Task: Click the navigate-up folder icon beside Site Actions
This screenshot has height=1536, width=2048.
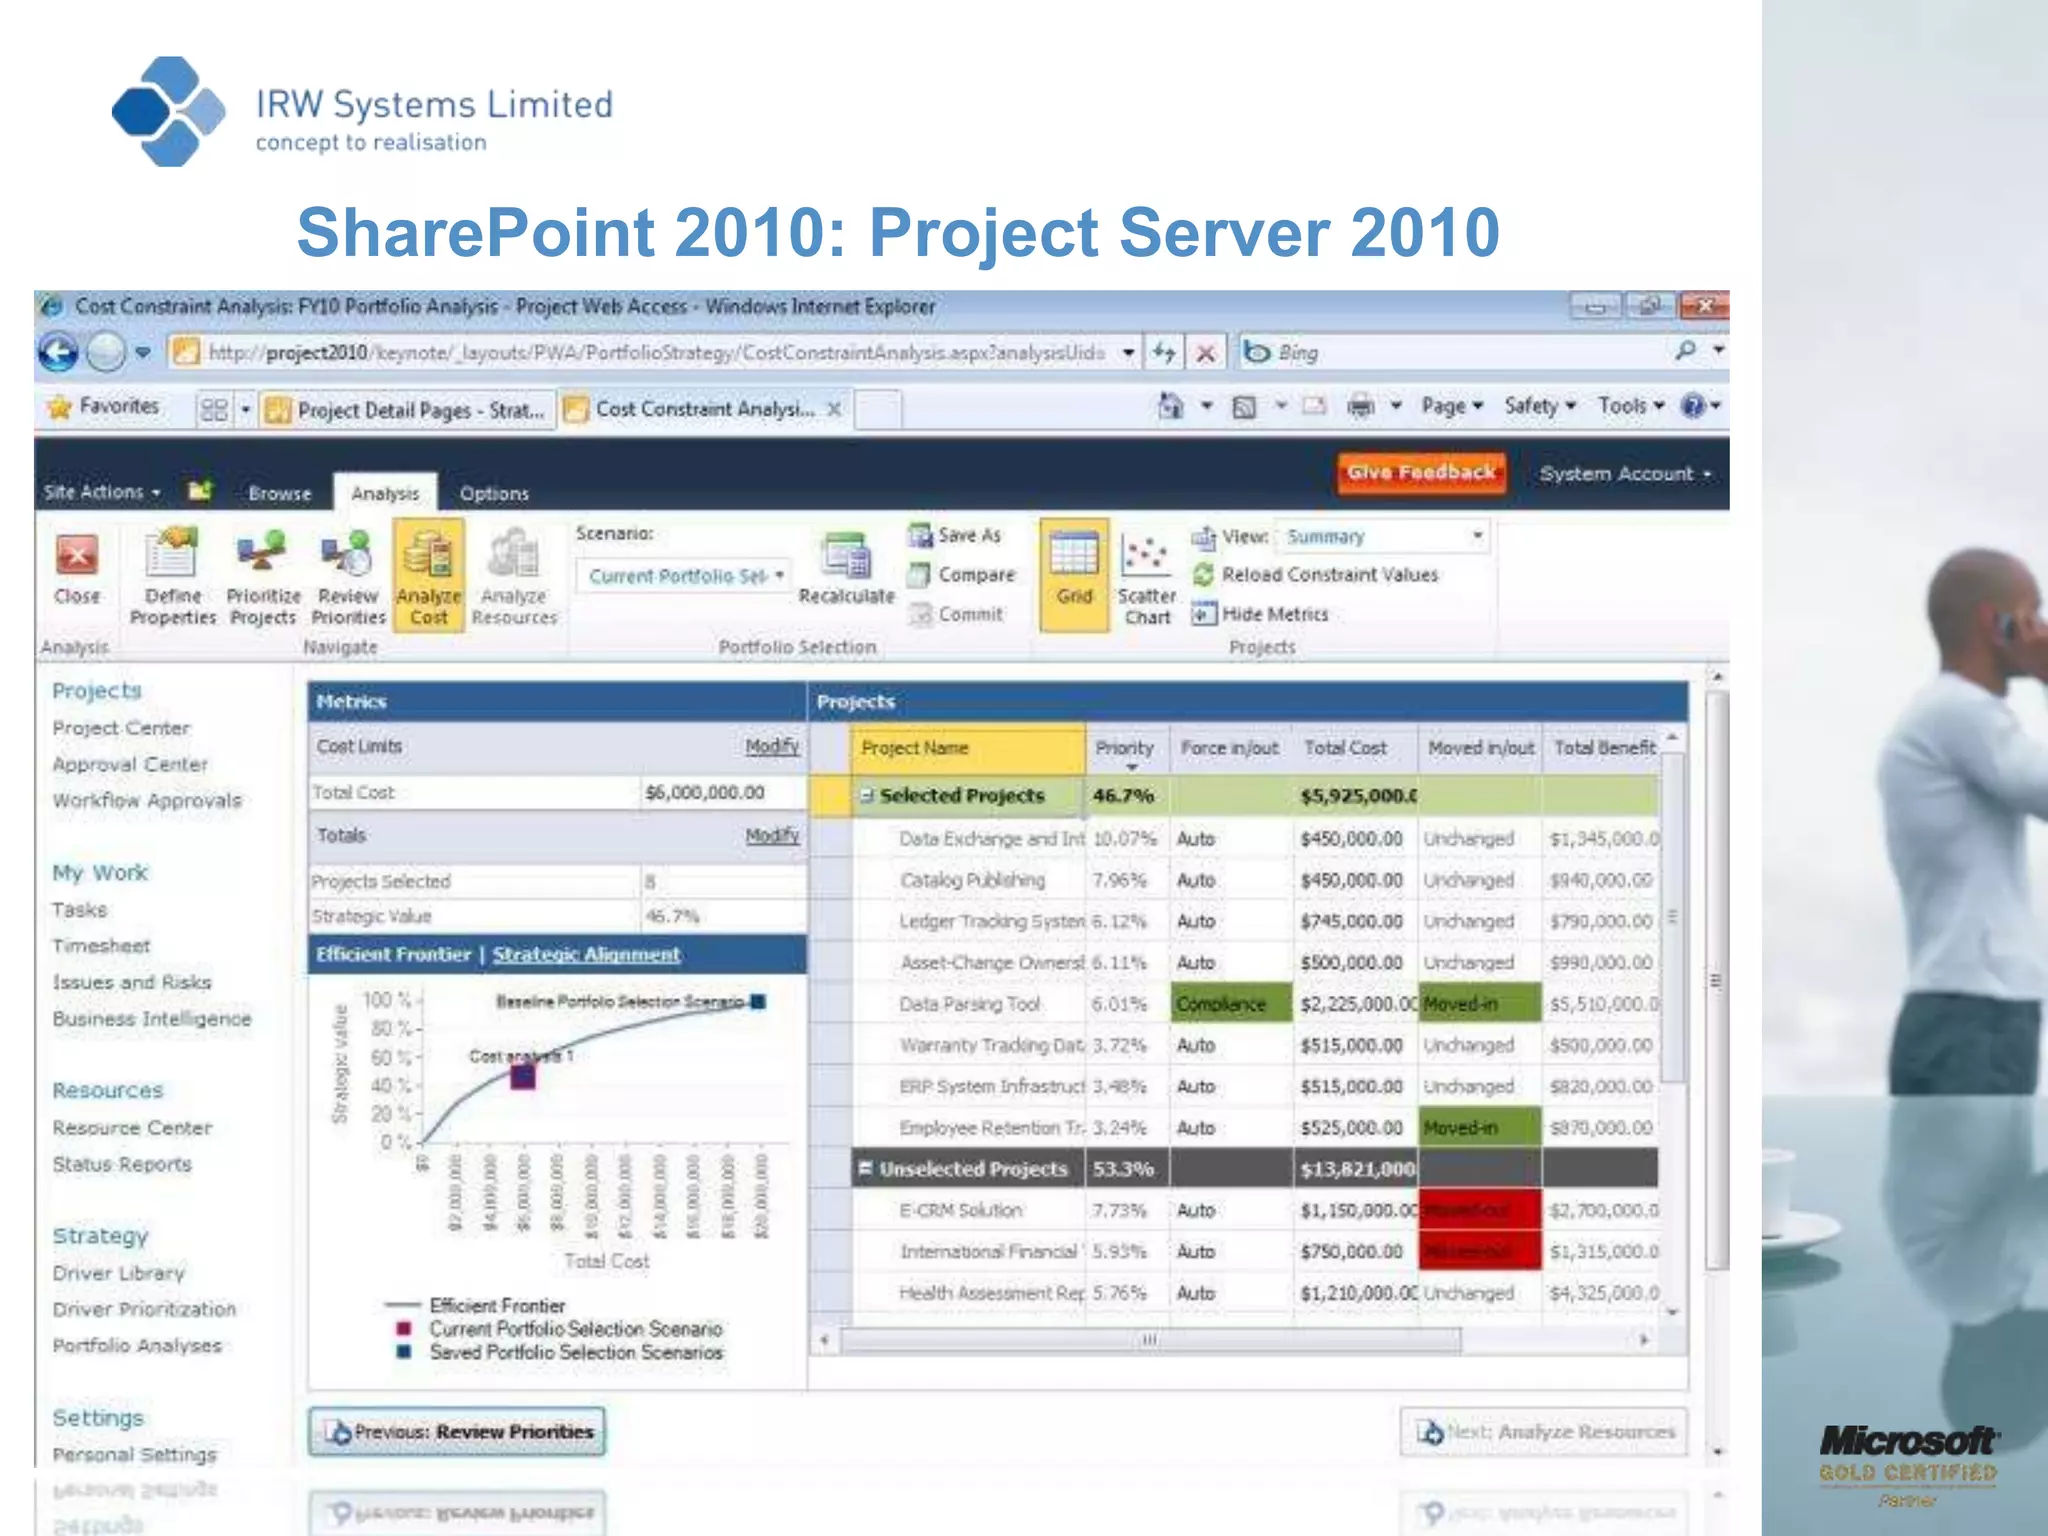Action: coord(200,490)
